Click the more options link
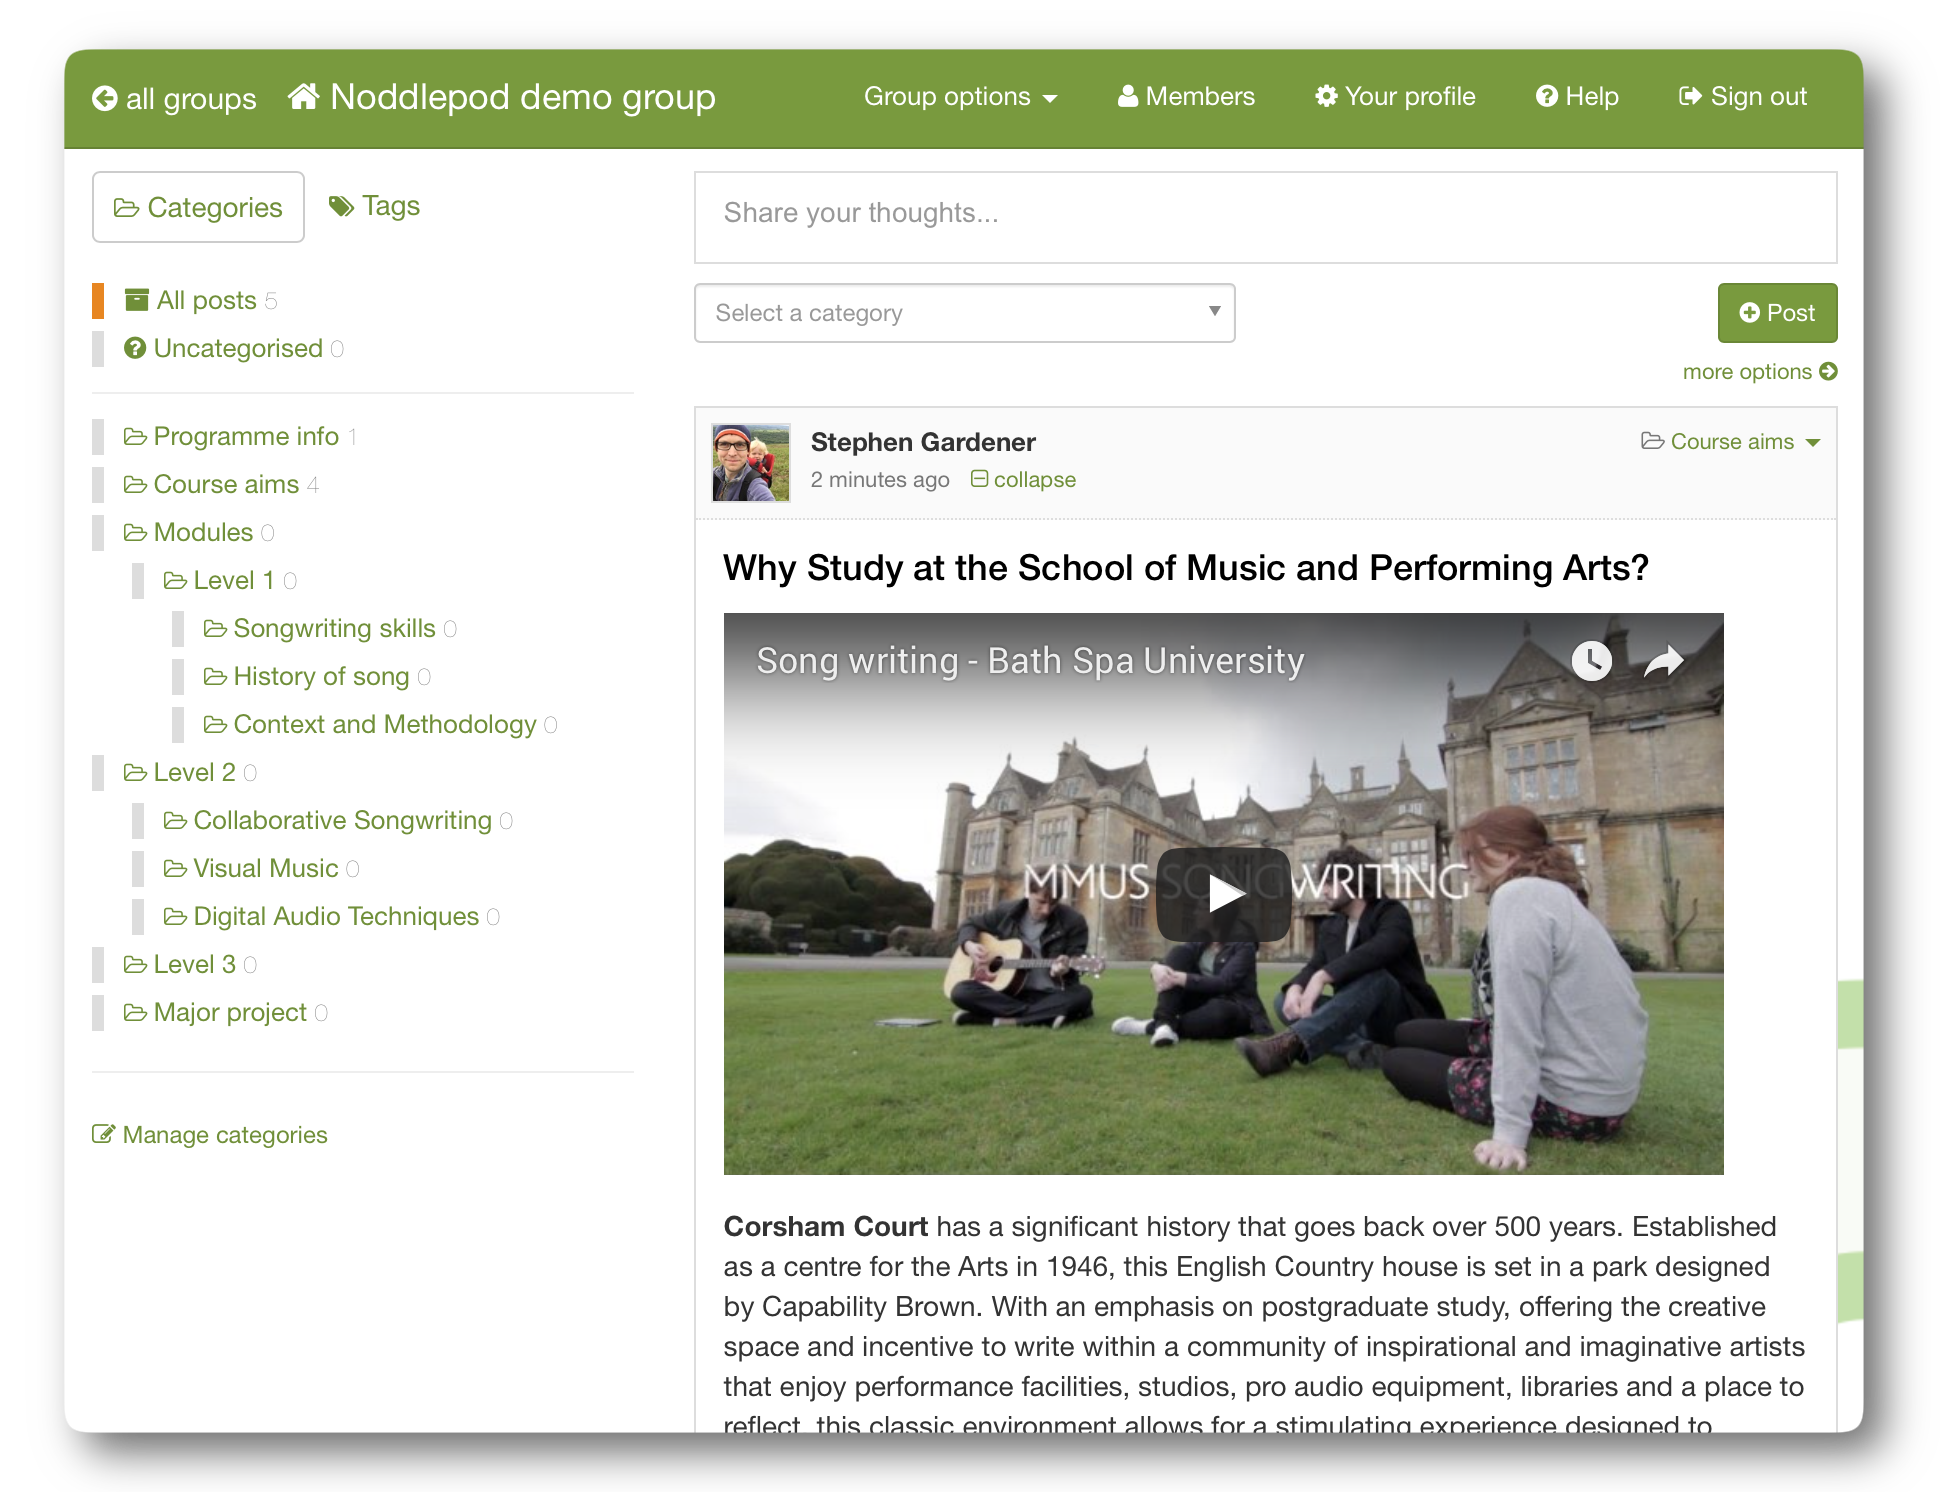1940x1492 pixels. [1760, 371]
